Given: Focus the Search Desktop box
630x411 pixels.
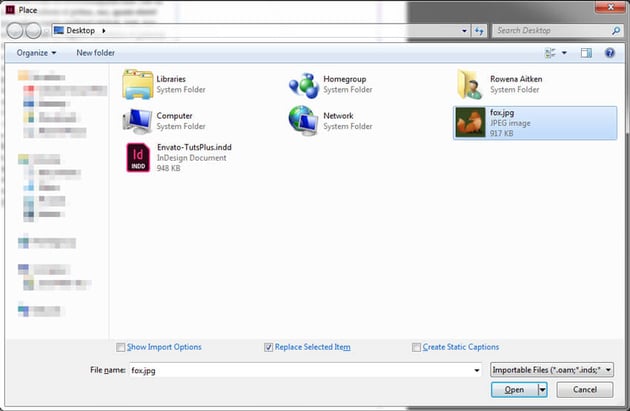Looking at the screenshot, I should [x=552, y=31].
